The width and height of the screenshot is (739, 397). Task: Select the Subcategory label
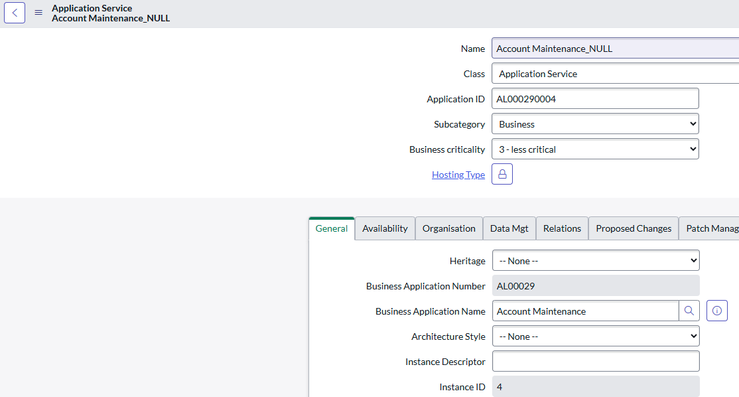[x=459, y=124]
